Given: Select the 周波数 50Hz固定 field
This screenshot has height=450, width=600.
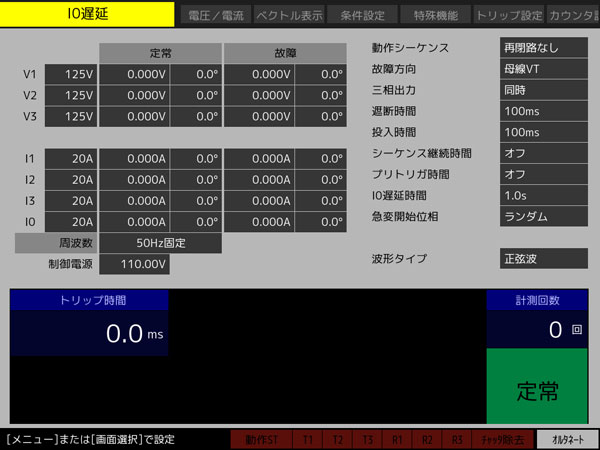Looking at the screenshot, I should click(x=160, y=243).
